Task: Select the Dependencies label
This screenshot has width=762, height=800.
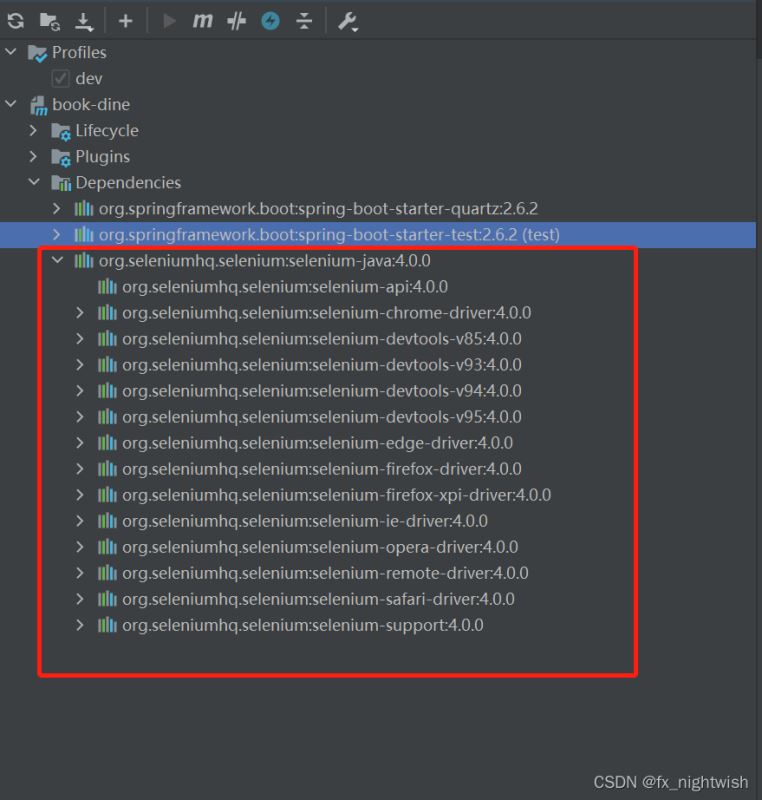Action: click(128, 183)
